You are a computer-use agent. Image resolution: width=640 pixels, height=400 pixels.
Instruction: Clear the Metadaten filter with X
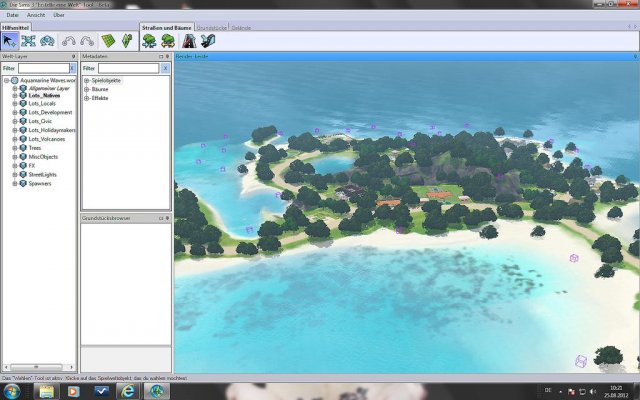(165, 68)
